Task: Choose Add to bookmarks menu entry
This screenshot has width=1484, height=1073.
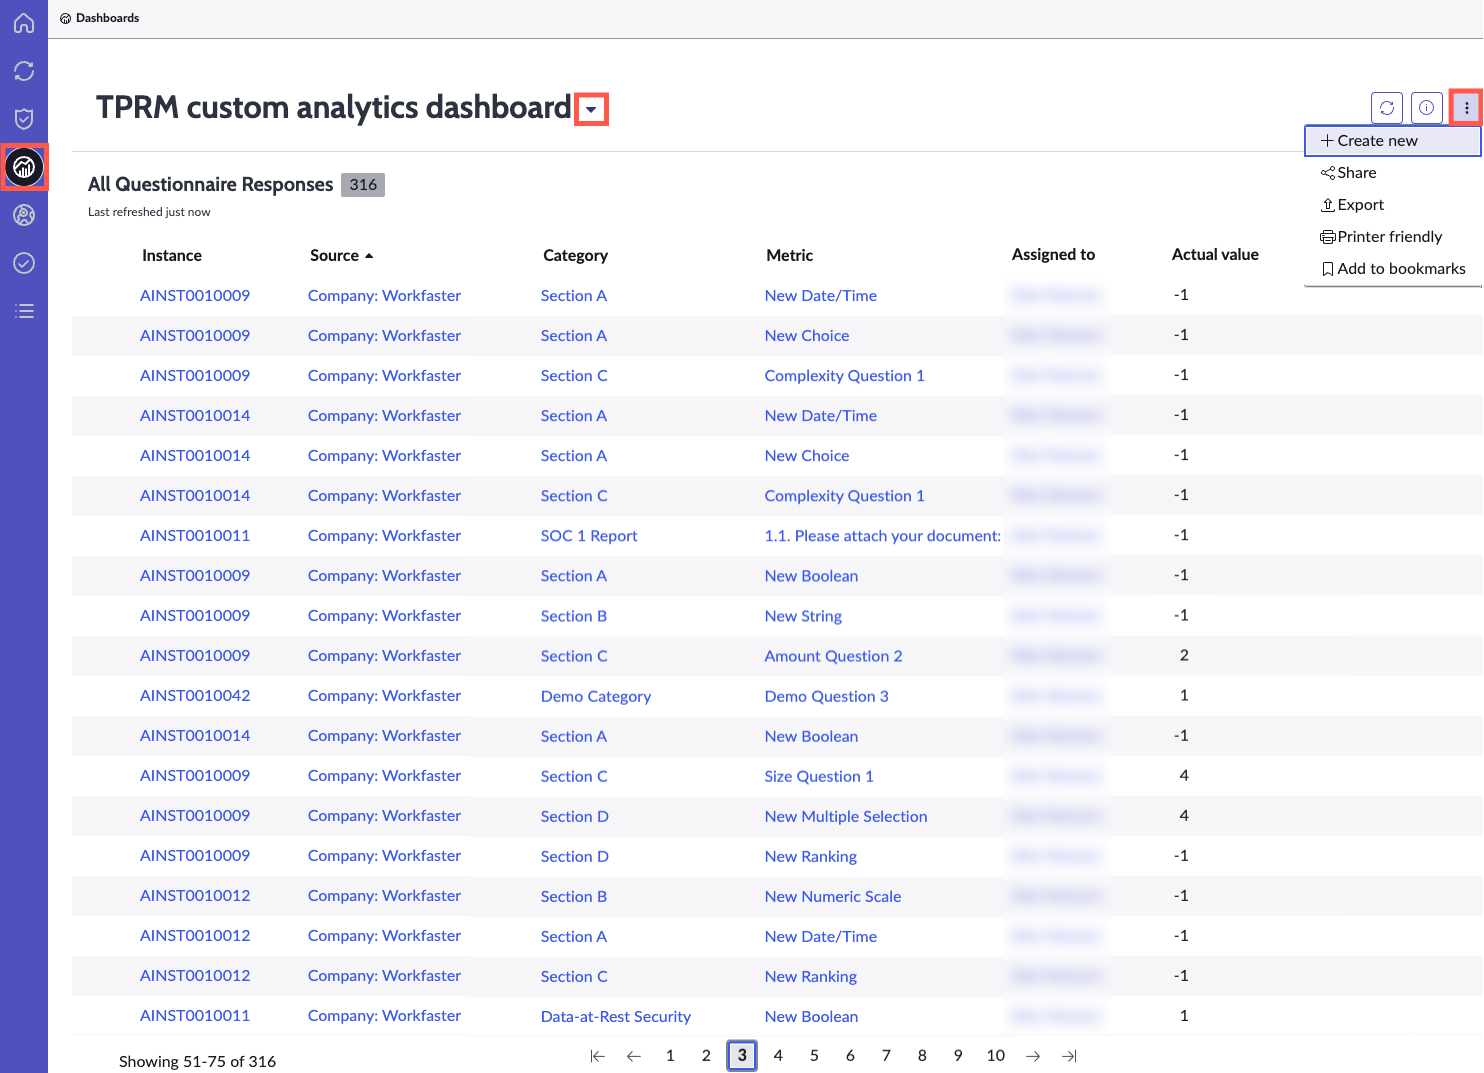Action: [1393, 269]
